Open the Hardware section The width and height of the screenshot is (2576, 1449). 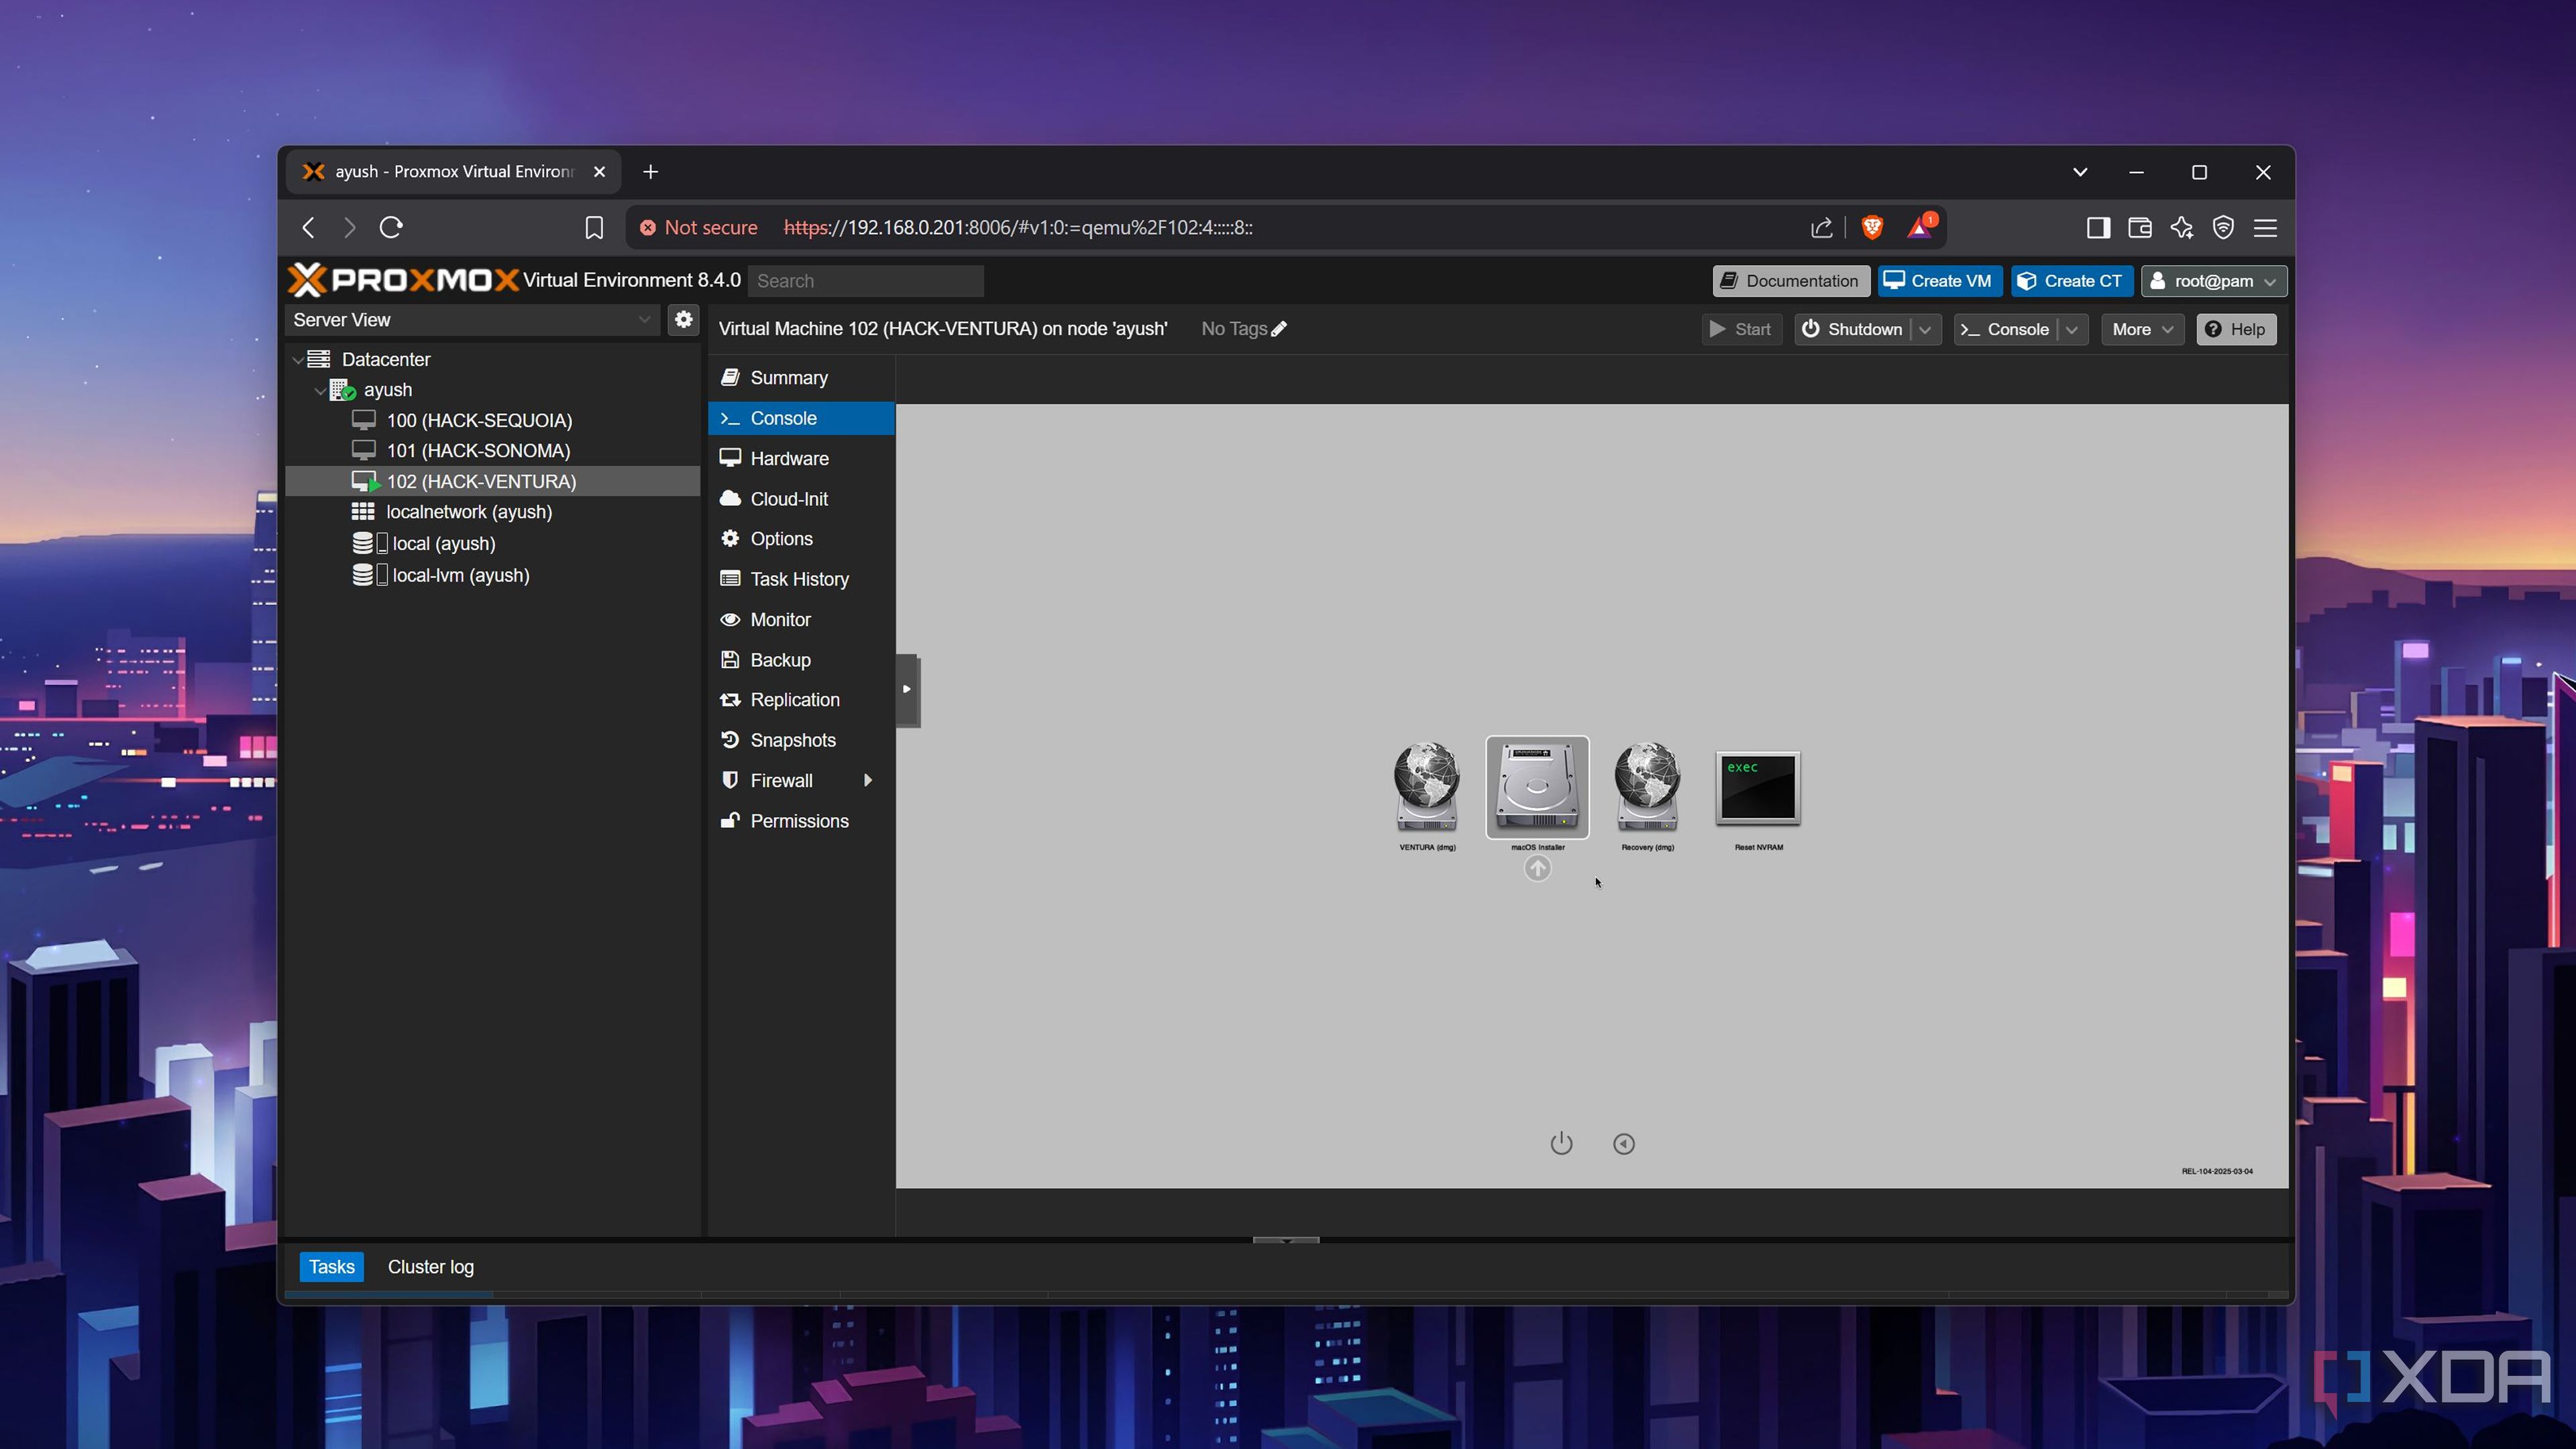(801, 459)
